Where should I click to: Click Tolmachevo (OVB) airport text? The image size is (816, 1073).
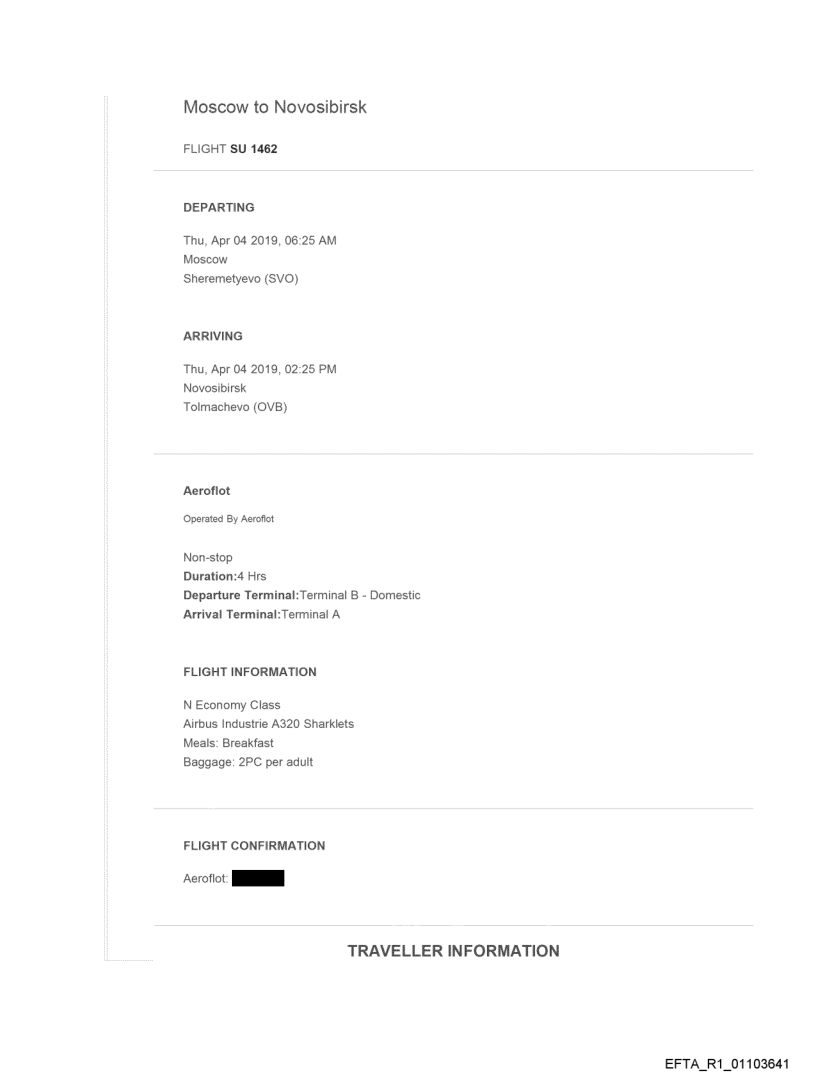[235, 406]
